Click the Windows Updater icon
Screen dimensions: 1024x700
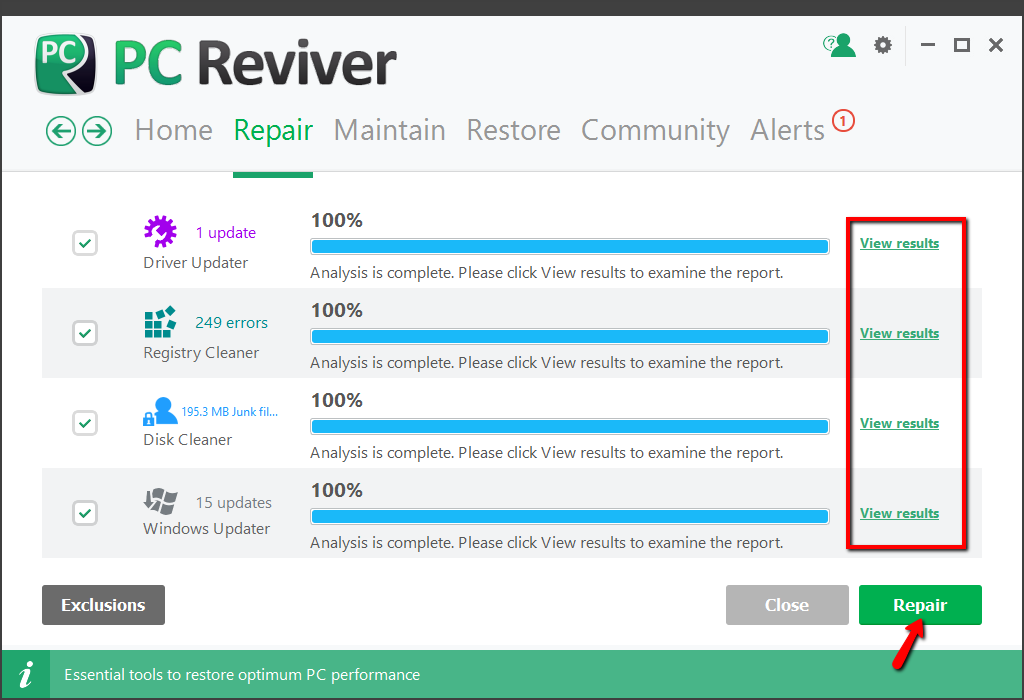click(160, 502)
